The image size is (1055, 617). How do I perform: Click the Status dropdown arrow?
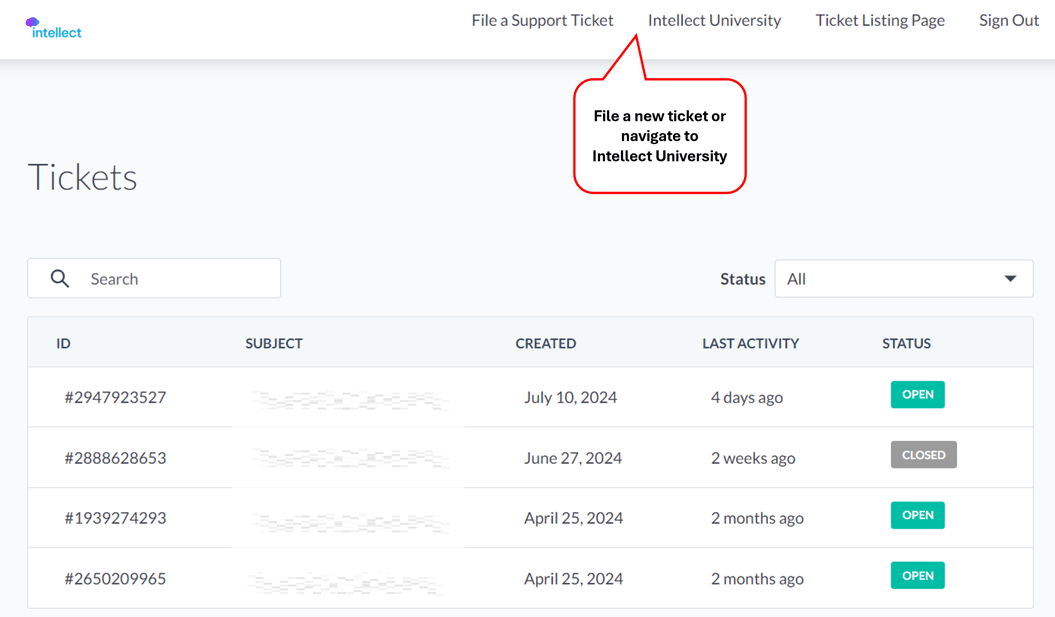[x=1010, y=279]
